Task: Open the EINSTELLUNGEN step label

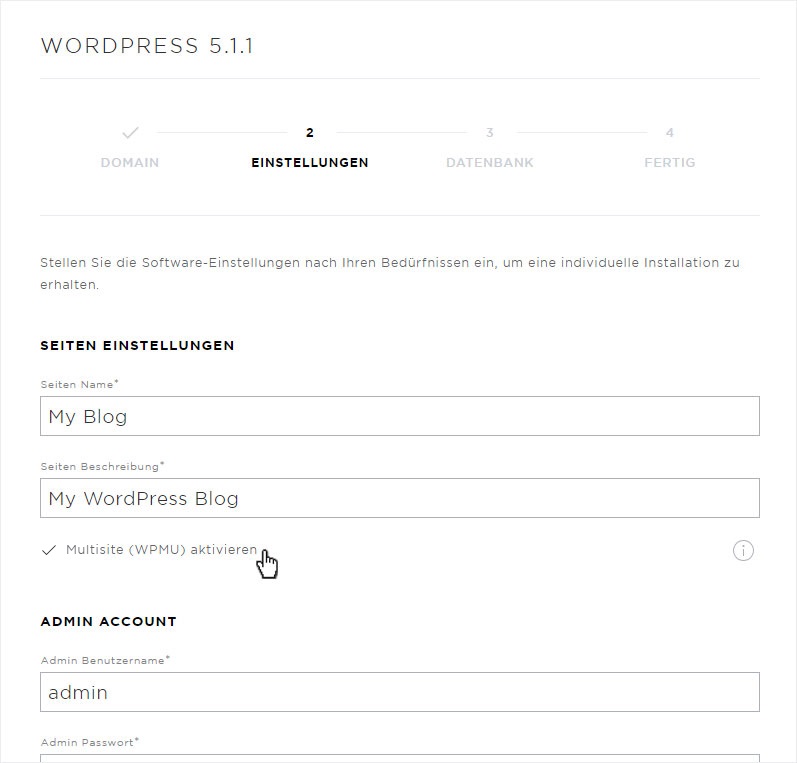Action: click(x=310, y=163)
